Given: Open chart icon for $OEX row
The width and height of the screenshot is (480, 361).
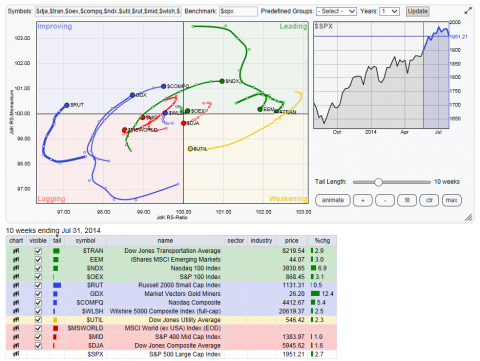Looking at the screenshot, I should pyautogui.click(x=15, y=277).
